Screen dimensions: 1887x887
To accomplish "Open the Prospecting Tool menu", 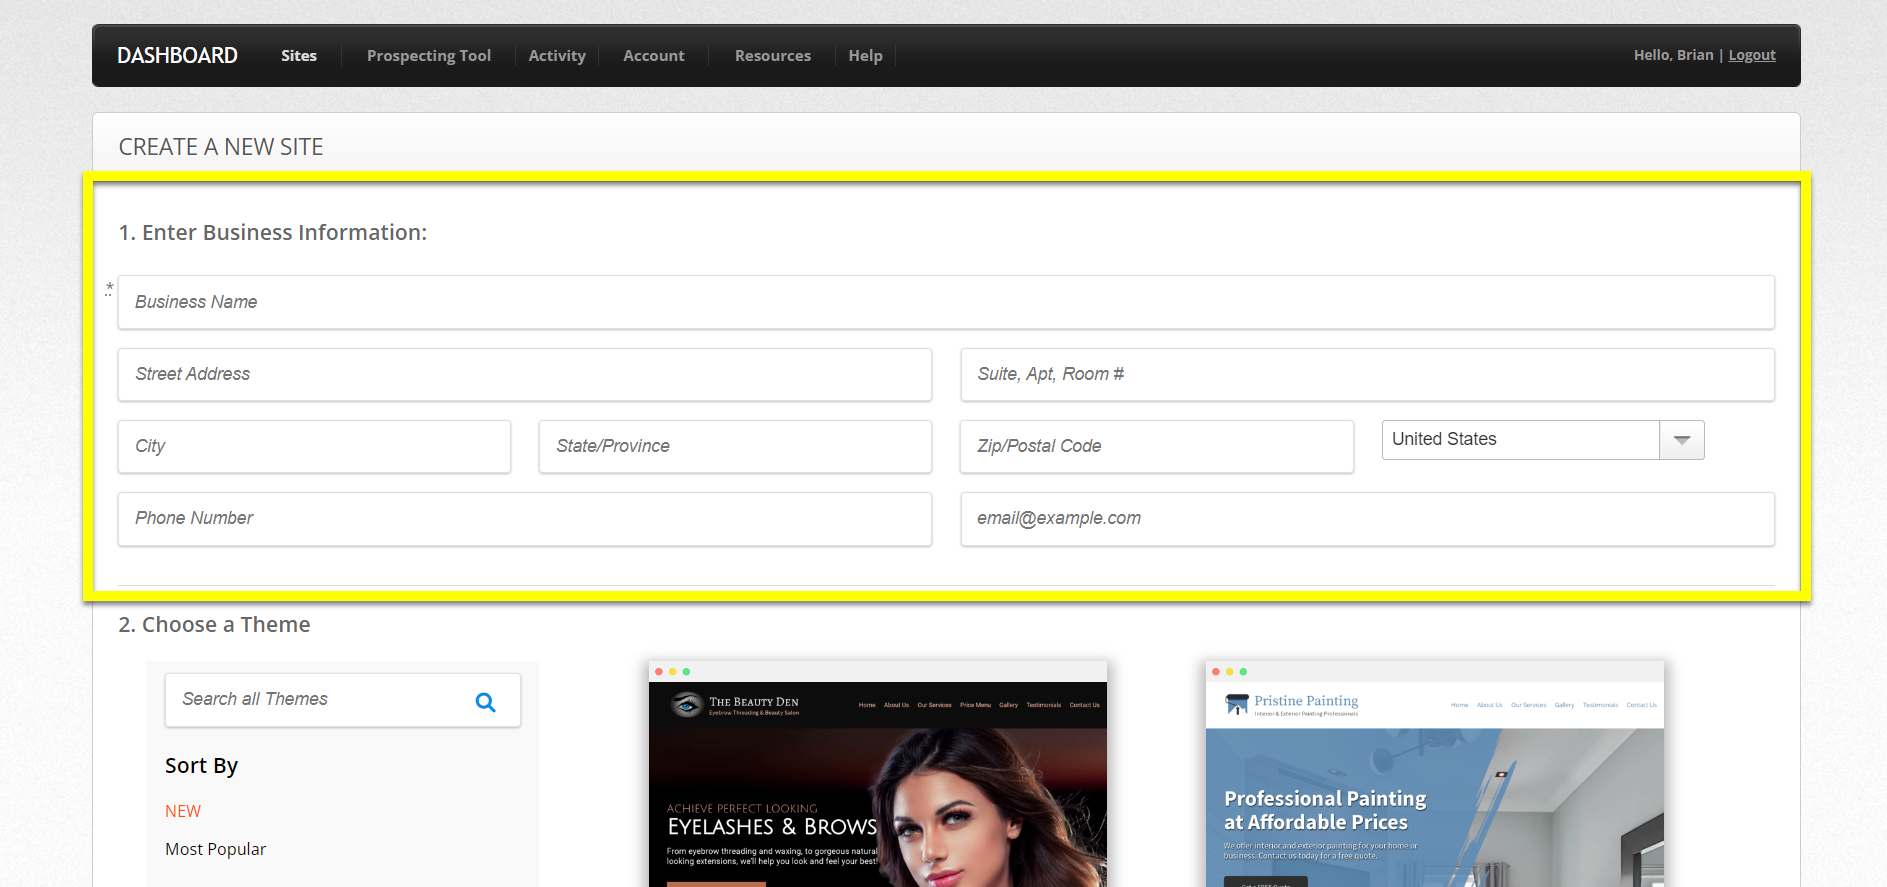I will point(429,56).
